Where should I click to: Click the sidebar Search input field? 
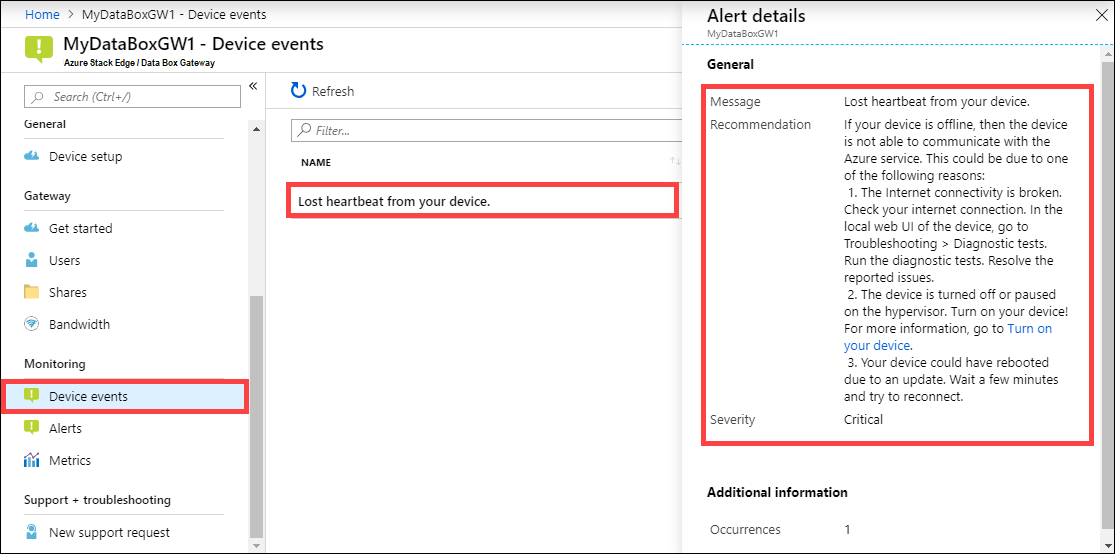132,97
